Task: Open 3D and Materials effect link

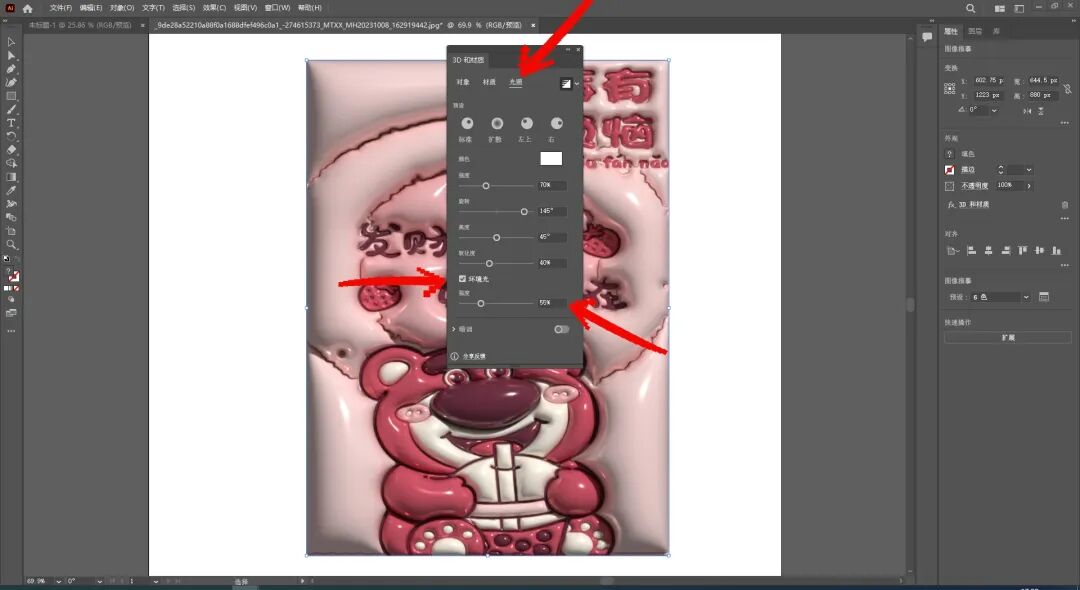Action: pyautogui.click(x=973, y=205)
